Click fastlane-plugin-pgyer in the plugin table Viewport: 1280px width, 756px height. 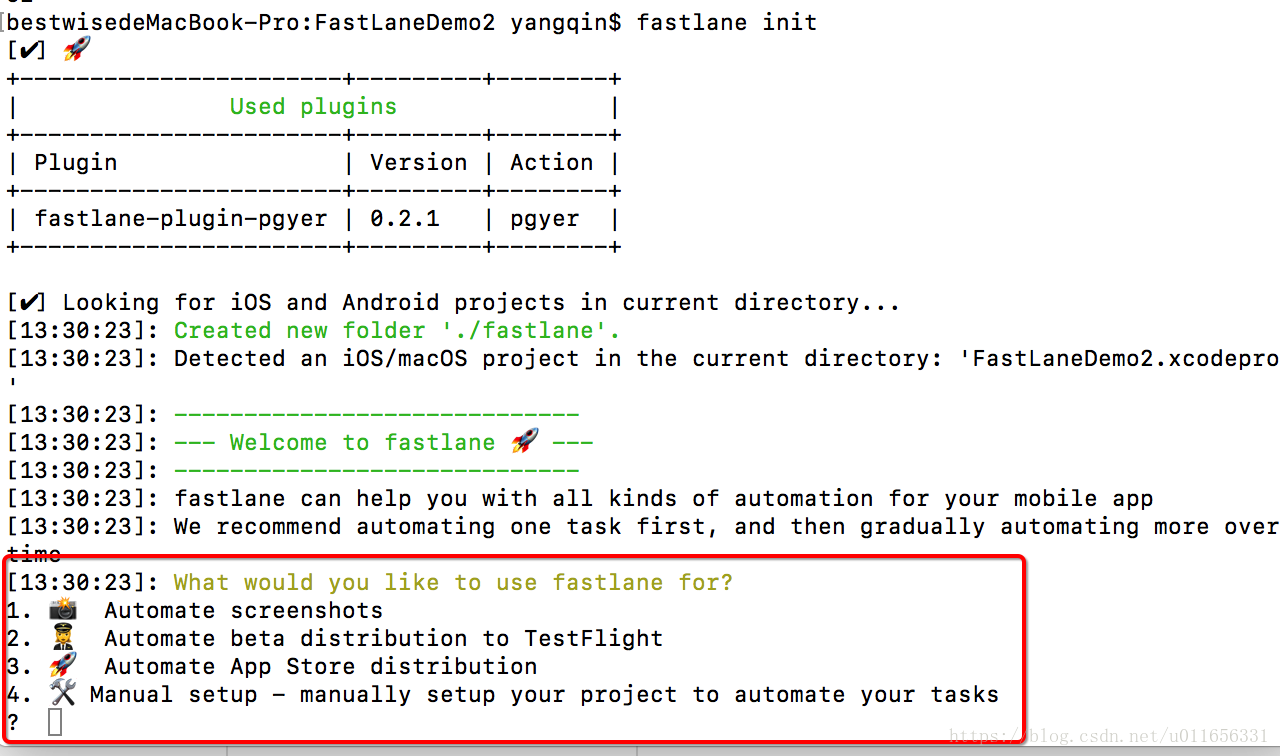point(181,218)
